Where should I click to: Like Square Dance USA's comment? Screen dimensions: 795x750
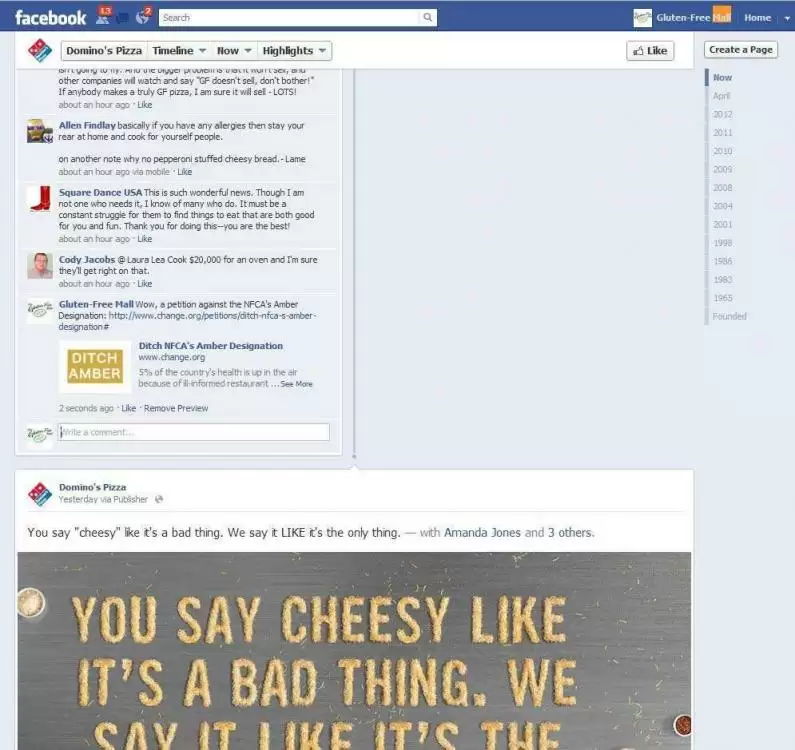[144, 239]
